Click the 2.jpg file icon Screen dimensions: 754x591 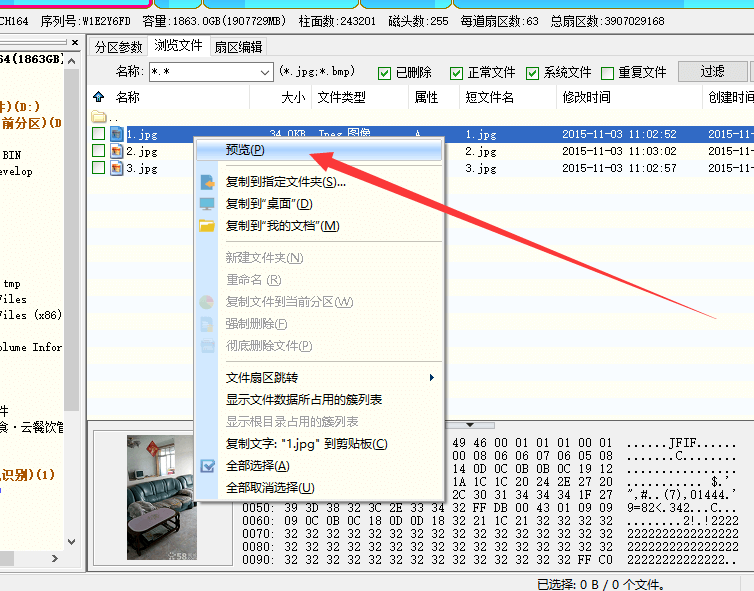coord(116,151)
